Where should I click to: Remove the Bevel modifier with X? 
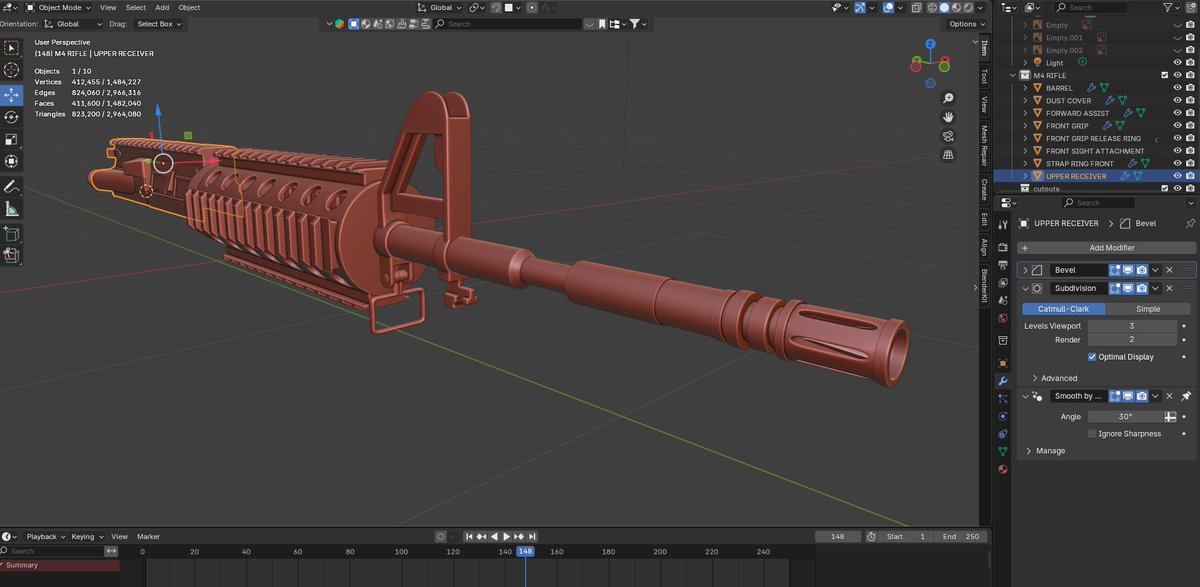click(1169, 270)
